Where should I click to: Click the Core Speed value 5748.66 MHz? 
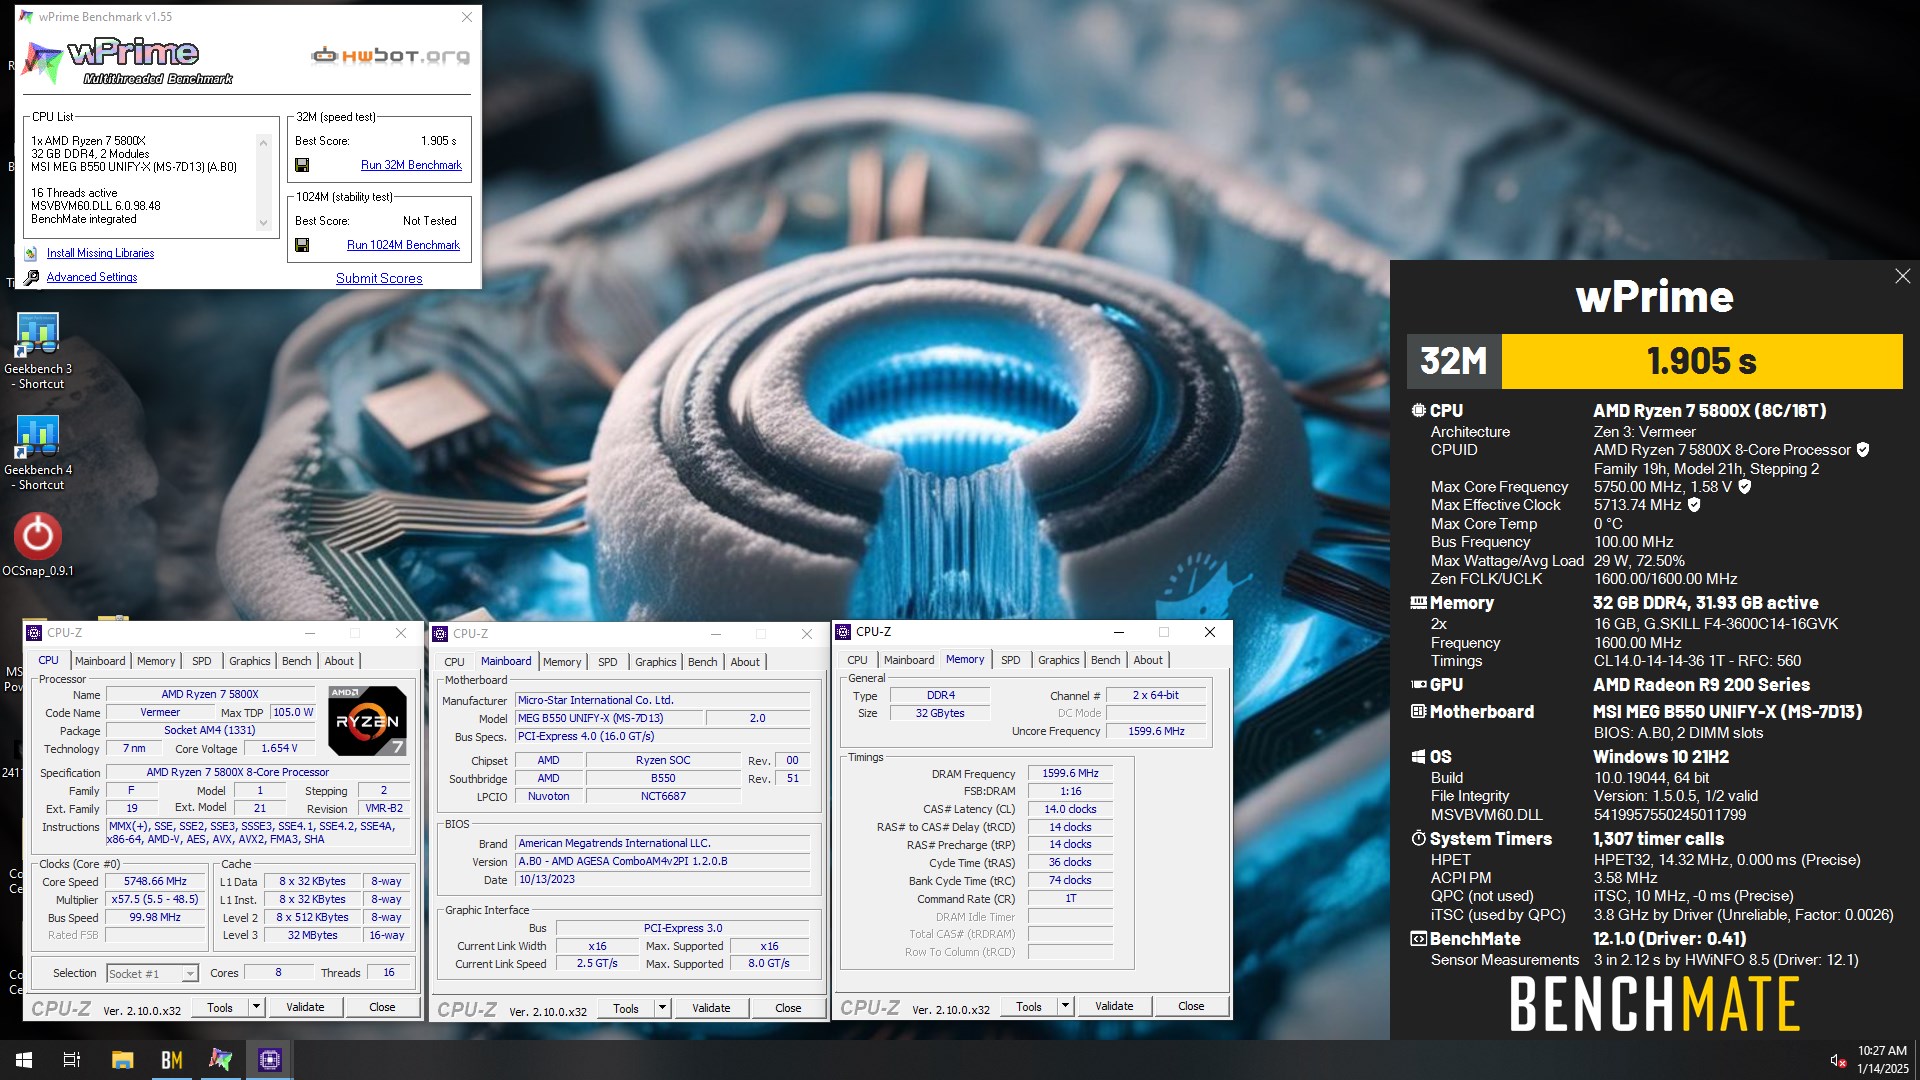tap(155, 882)
